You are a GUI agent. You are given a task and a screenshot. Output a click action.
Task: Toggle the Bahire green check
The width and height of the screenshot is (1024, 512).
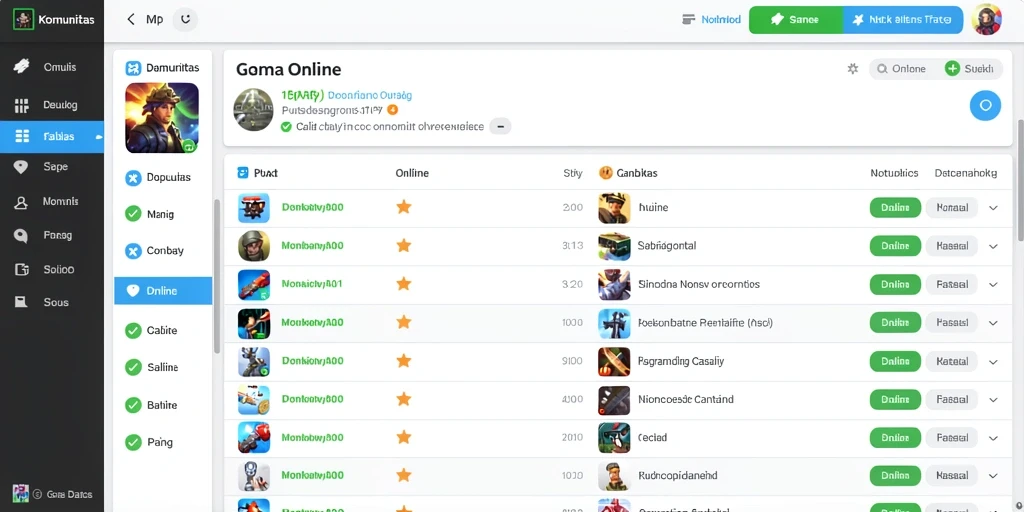click(x=133, y=405)
